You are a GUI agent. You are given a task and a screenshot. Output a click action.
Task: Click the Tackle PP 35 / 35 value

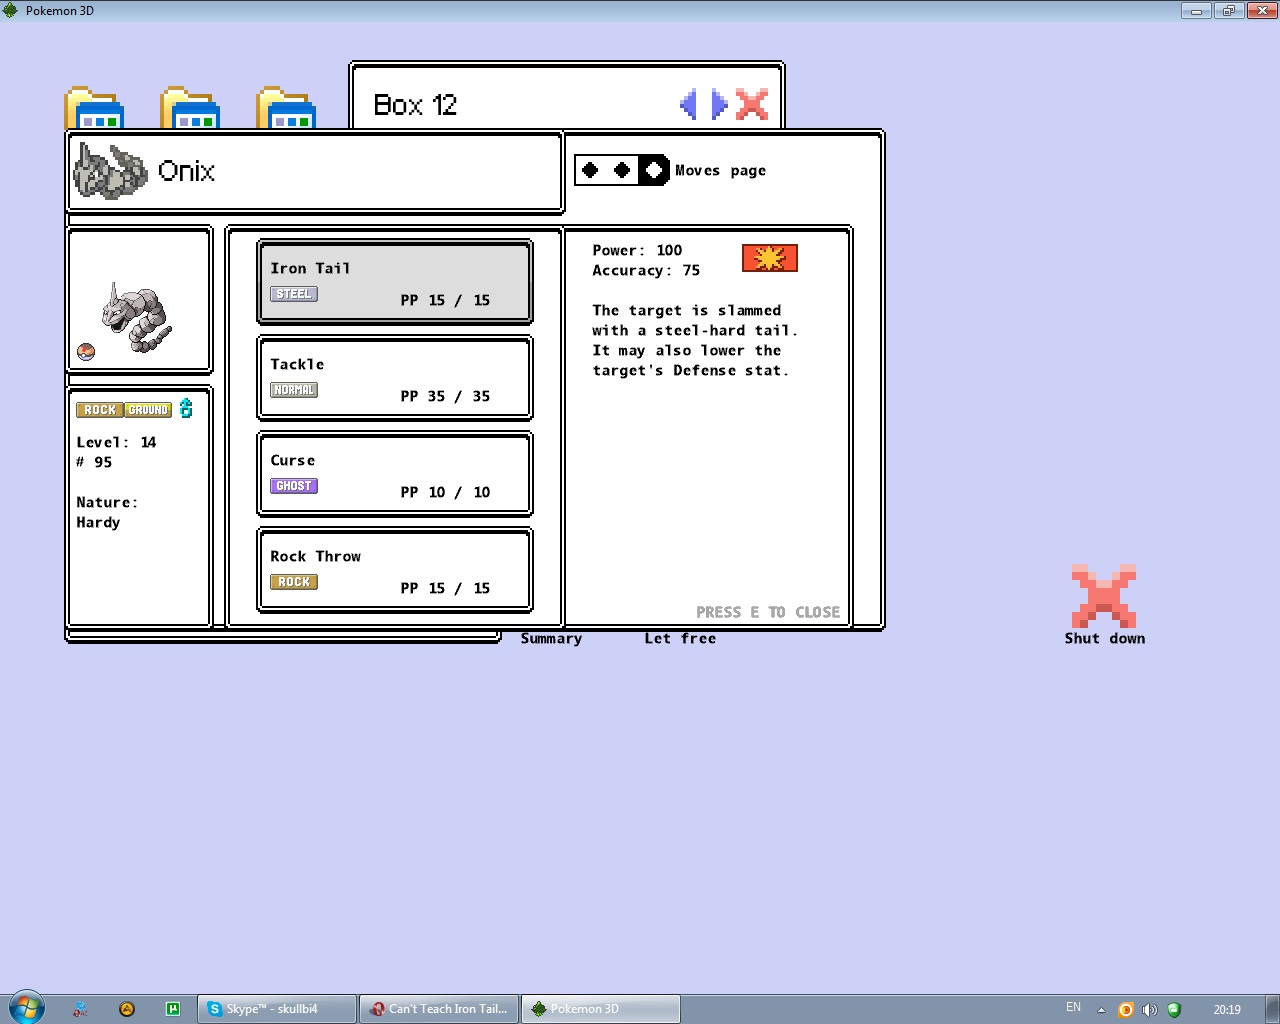pos(445,396)
